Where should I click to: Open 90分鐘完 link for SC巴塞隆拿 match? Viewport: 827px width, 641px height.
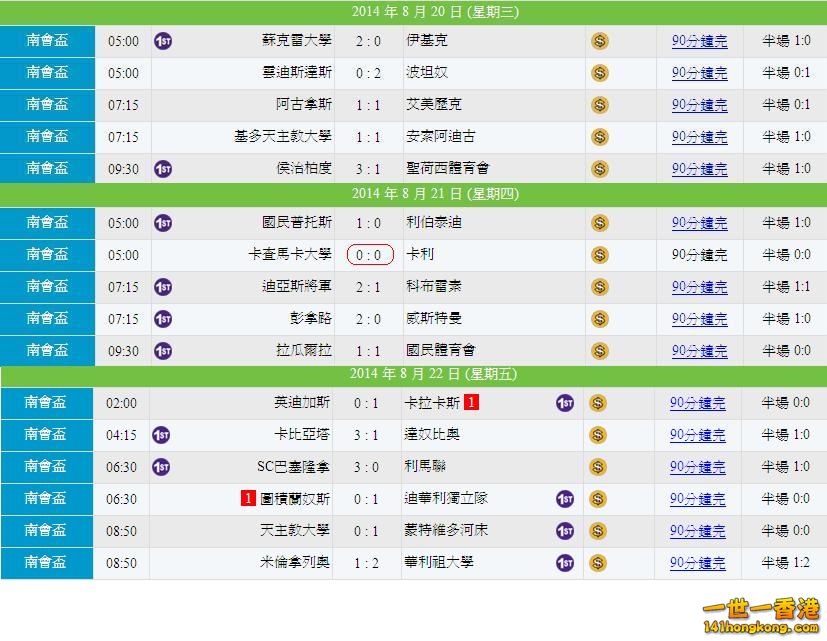tap(697, 467)
